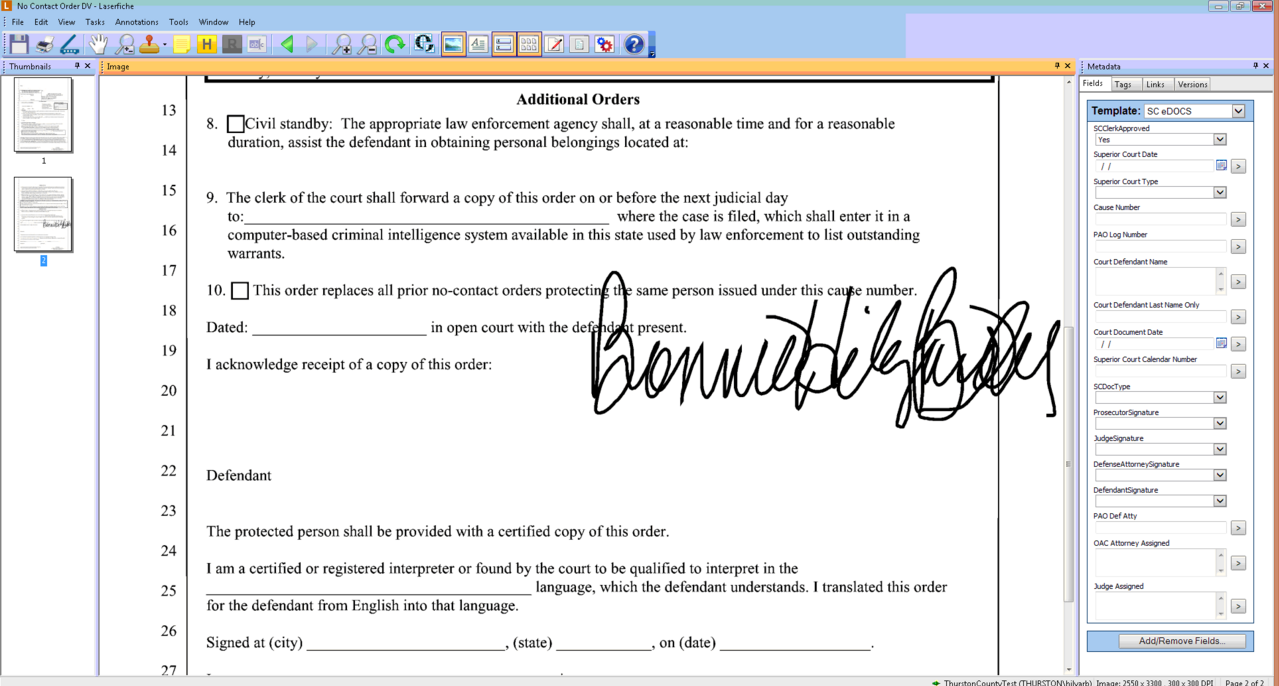This screenshot has height=686, width=1279.
Task: Open the SCDocType dropdown
Action: click(x=1219, y=398)
